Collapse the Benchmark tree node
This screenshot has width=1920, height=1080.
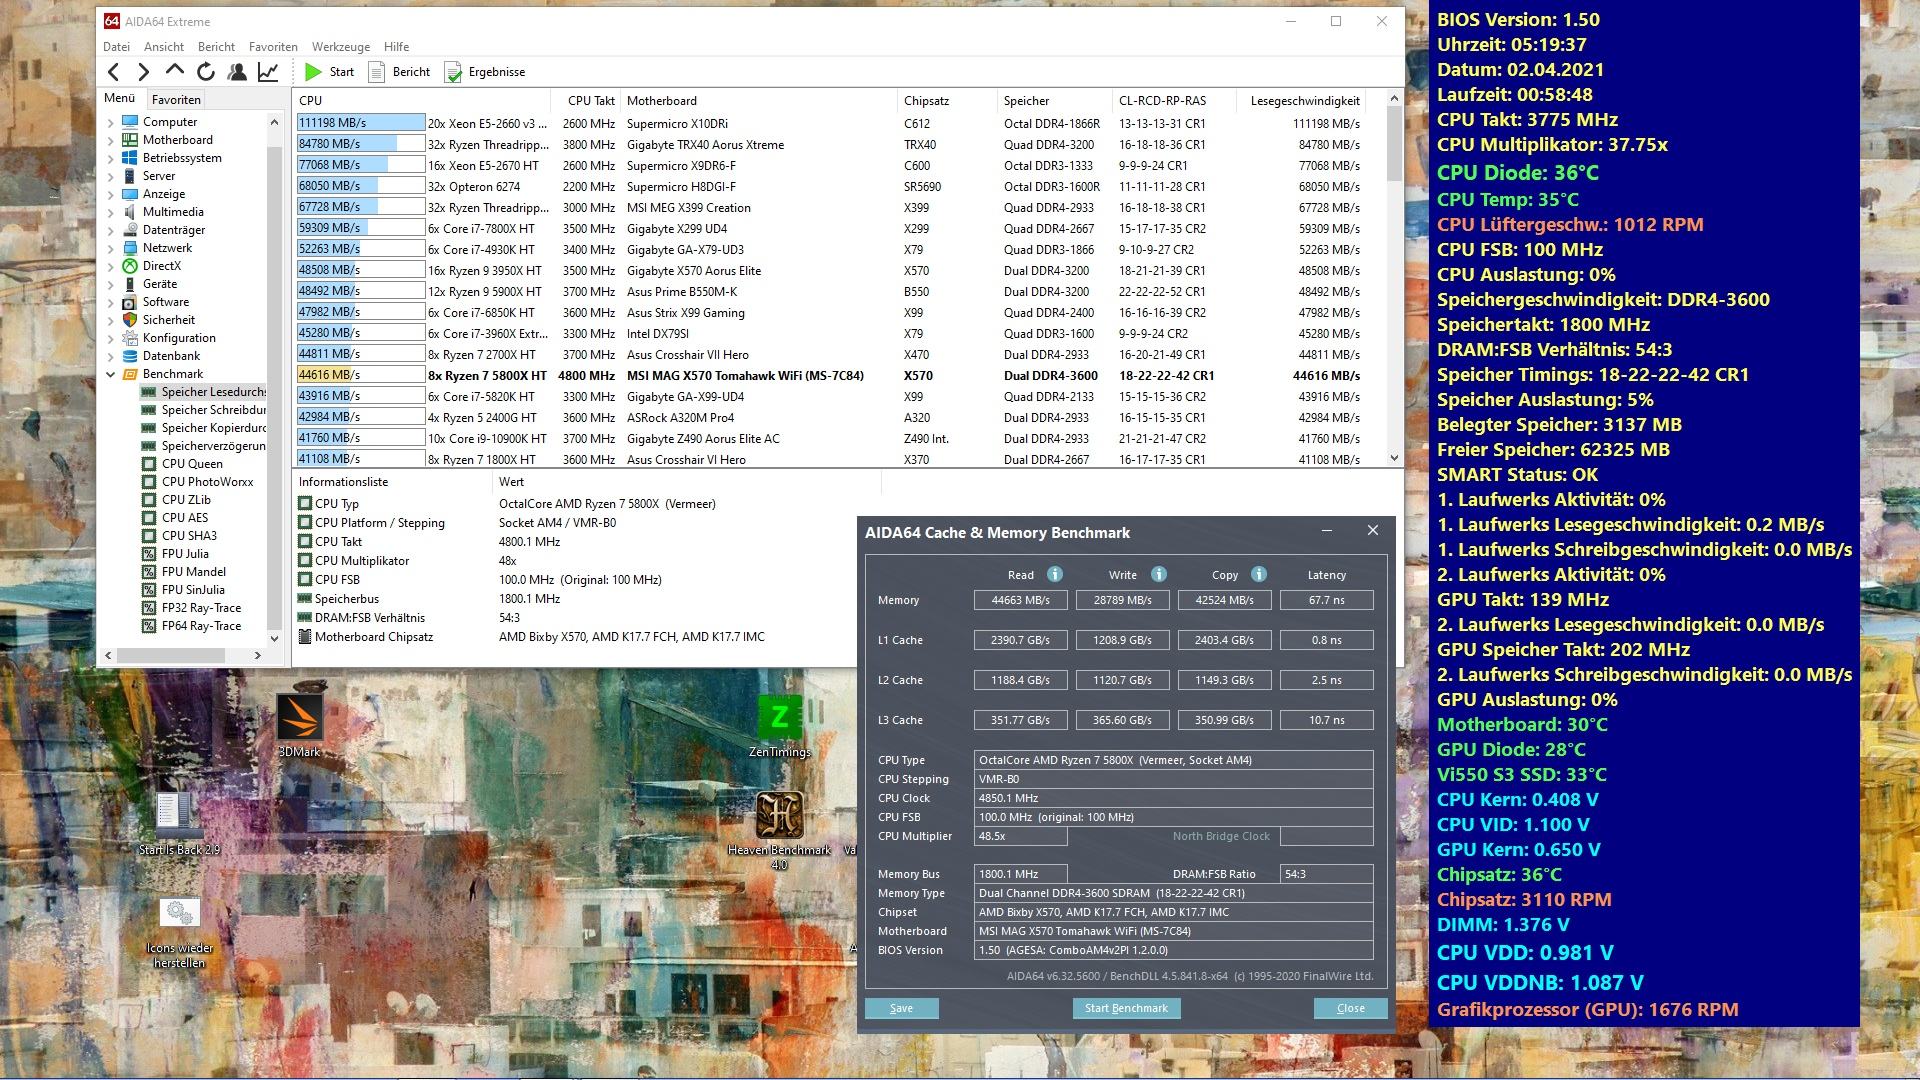coord(110,374)
